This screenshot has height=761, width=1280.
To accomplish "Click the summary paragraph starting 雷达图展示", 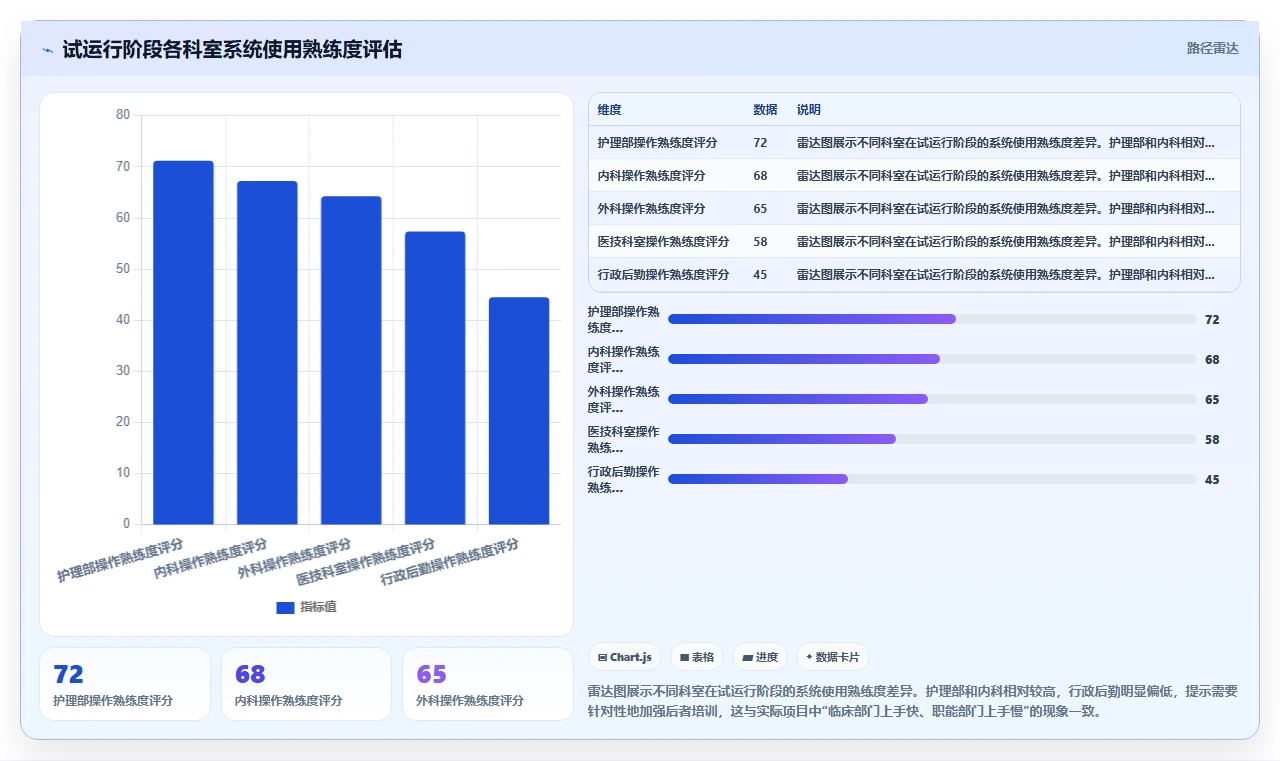I will (913, 702).
